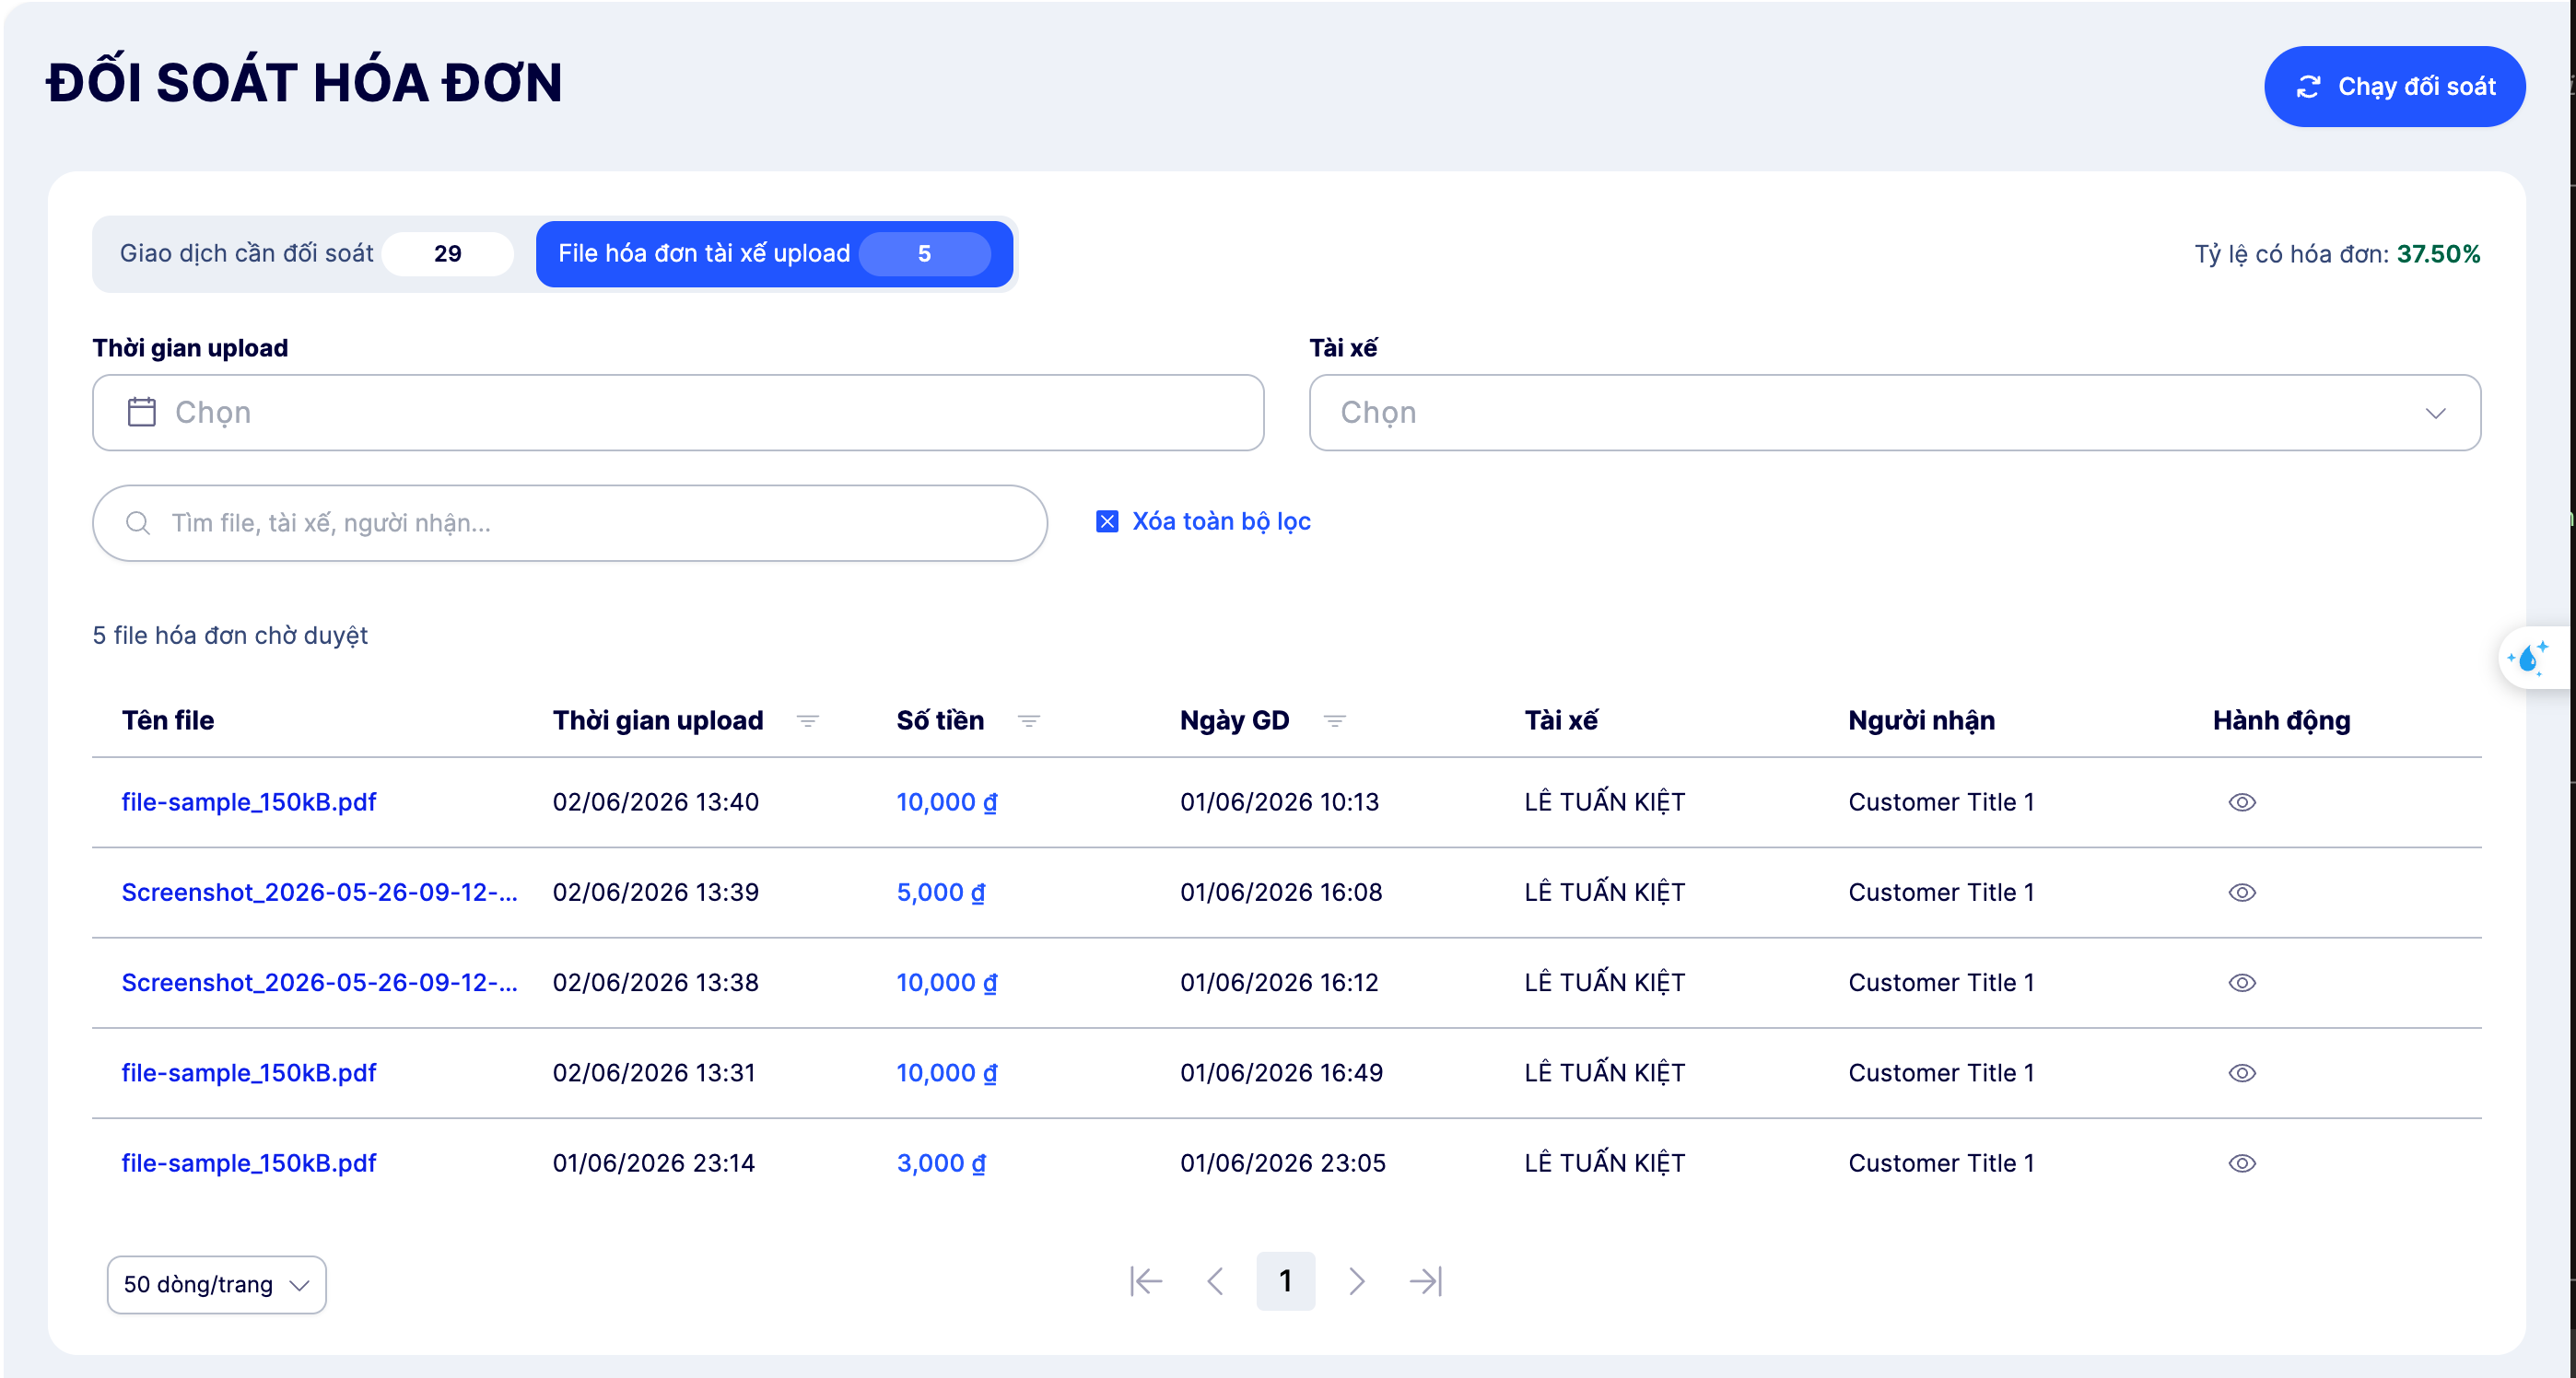Click Ngày GD 01/06/2026 10:13 cell
The width and height of the screenshot is (2576, 1378).
1279,802
